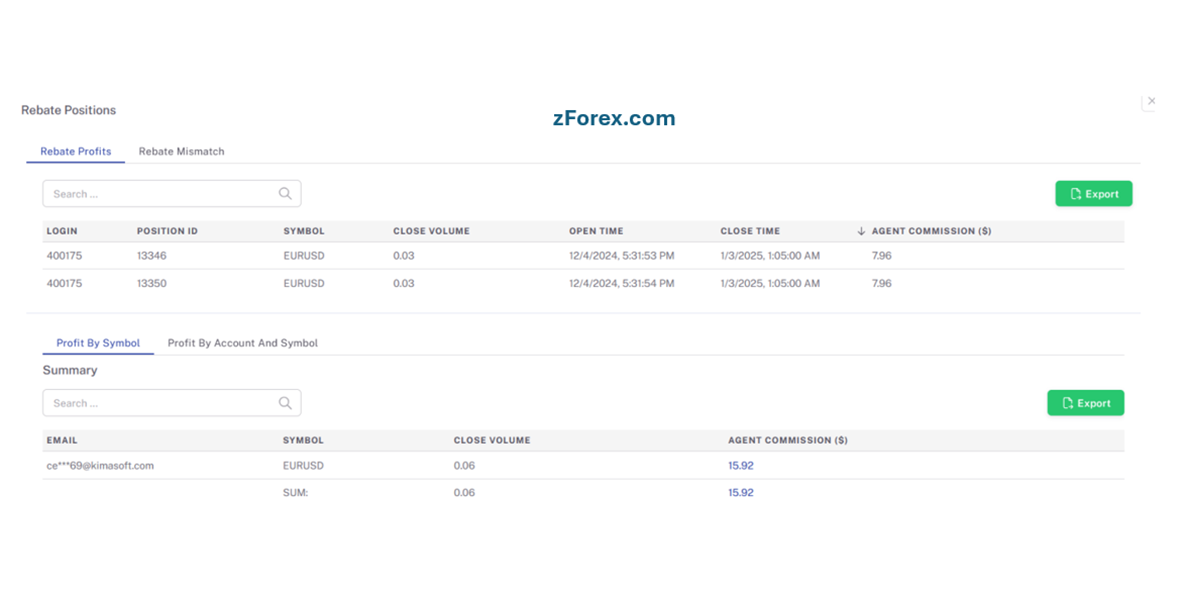This screenshot has width=1188, height=594.
Task: Click AGENT COMMISSION ($) header in positions table
Action: 932,231
